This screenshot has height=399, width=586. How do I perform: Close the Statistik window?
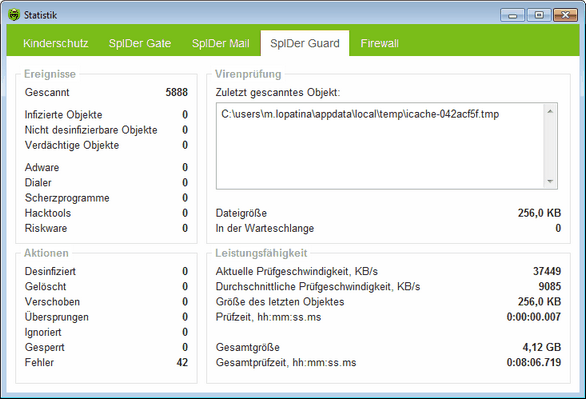565,15
